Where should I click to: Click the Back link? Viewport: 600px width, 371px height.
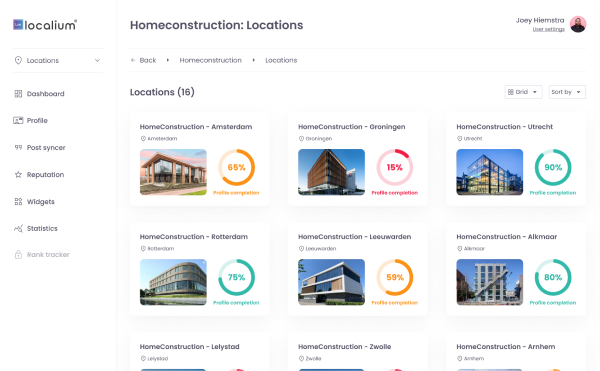click(x=143, y=60)
